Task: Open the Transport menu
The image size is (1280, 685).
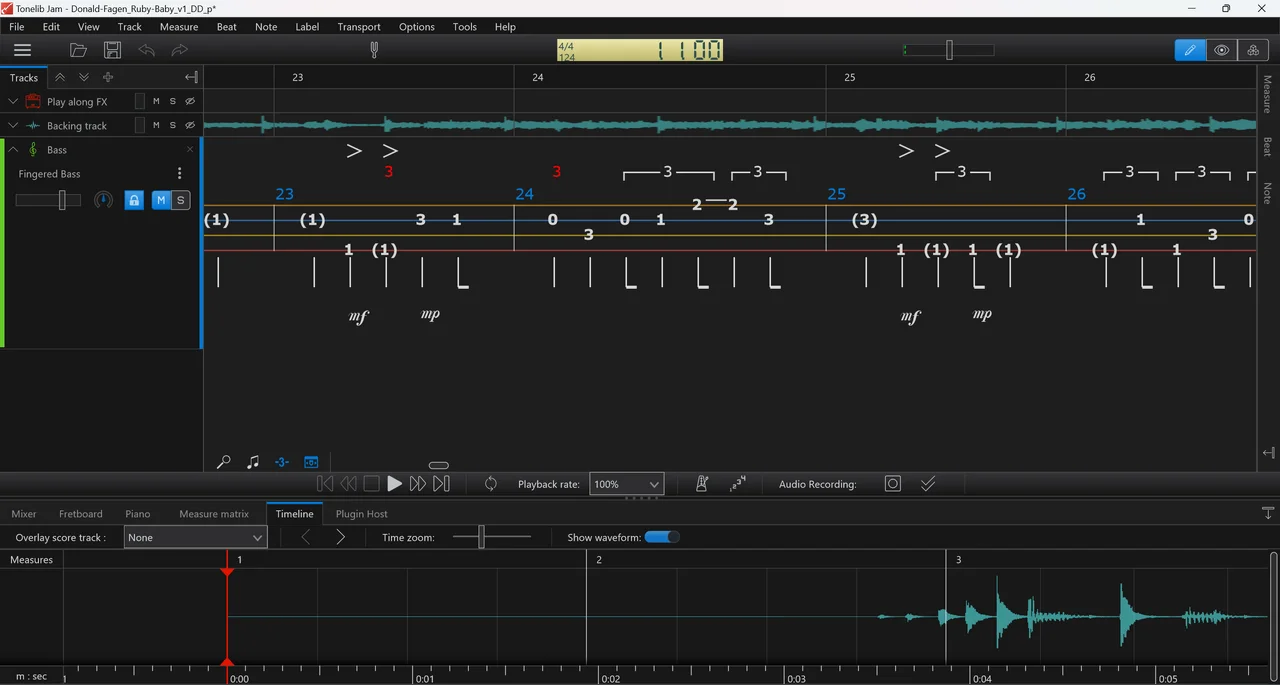Action: click(359, 27)
